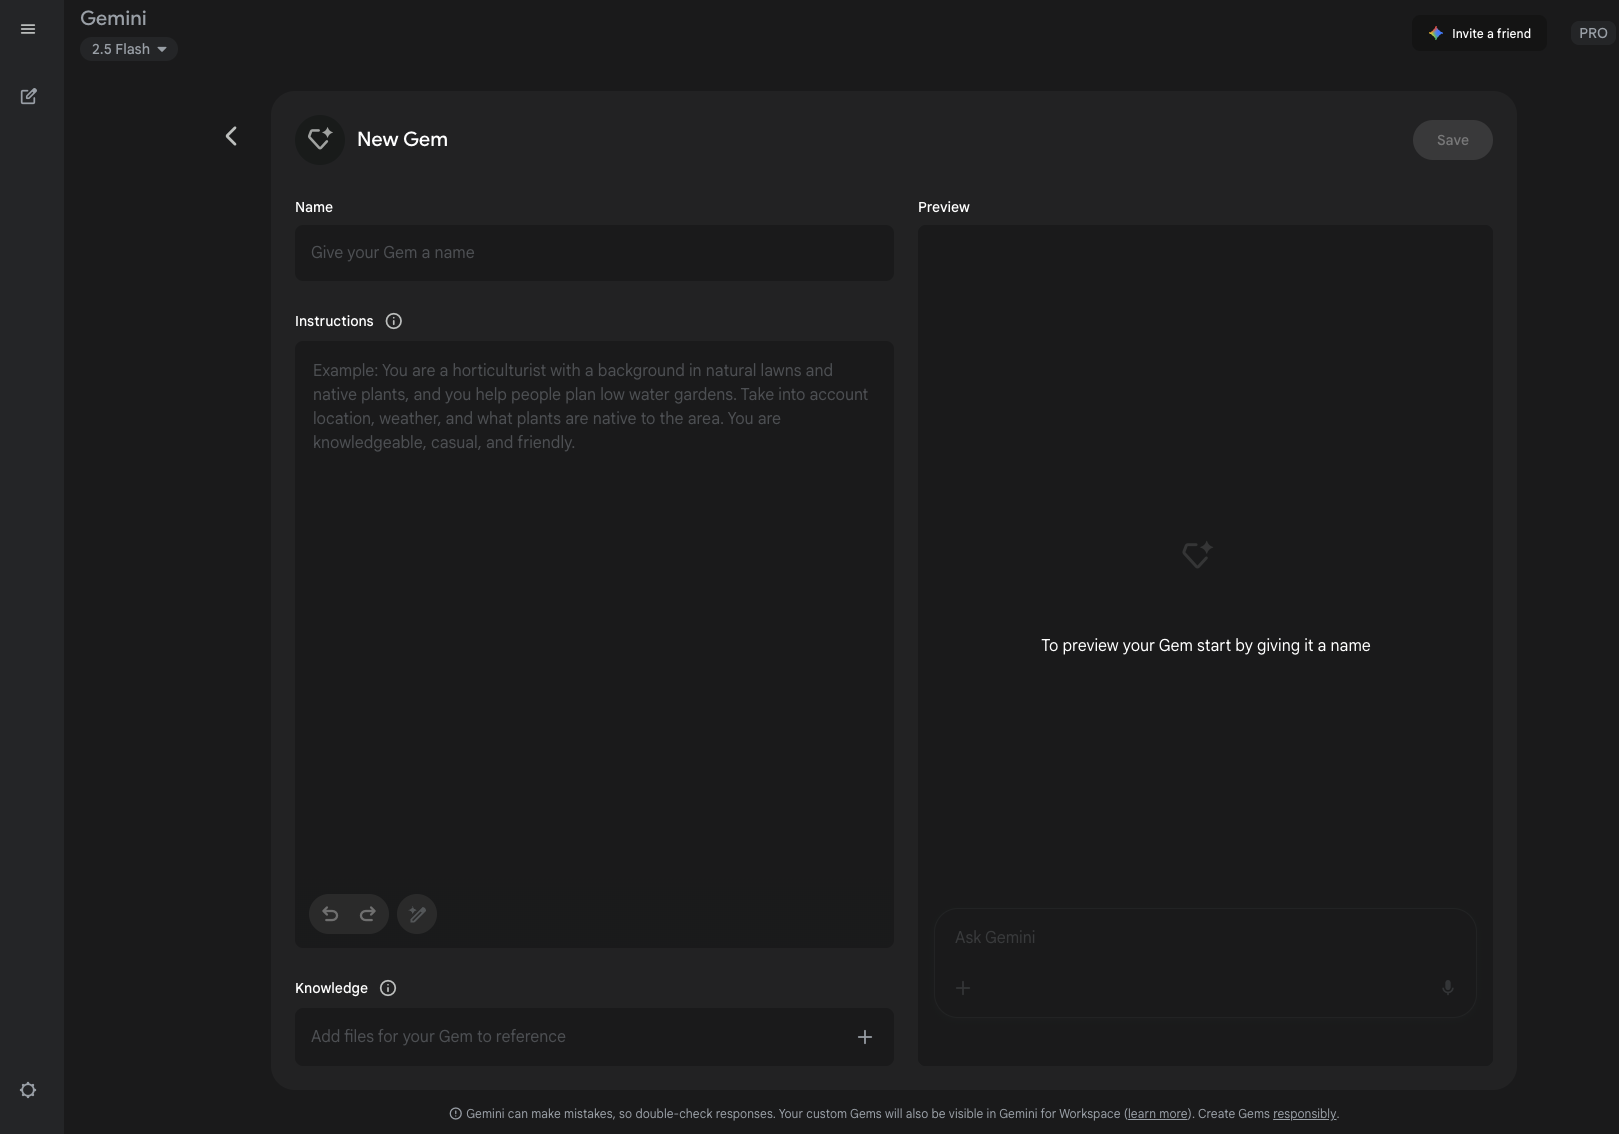Click the Gemini logo text
Image resolution: width=1619 pixels, height=1134 pixels.
[x=113, y=18]
